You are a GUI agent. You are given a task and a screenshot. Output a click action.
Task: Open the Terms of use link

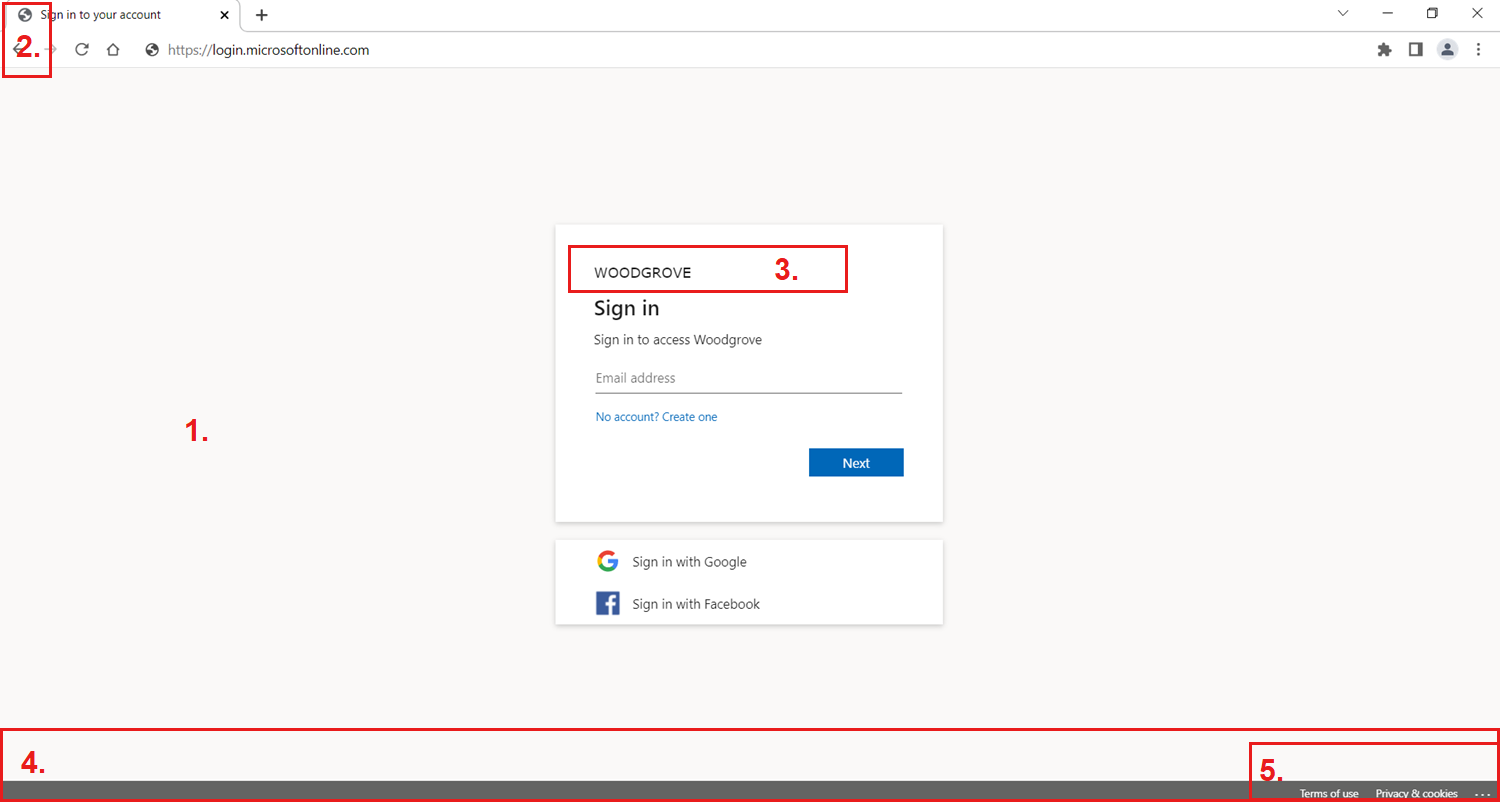click(1328, 793)
